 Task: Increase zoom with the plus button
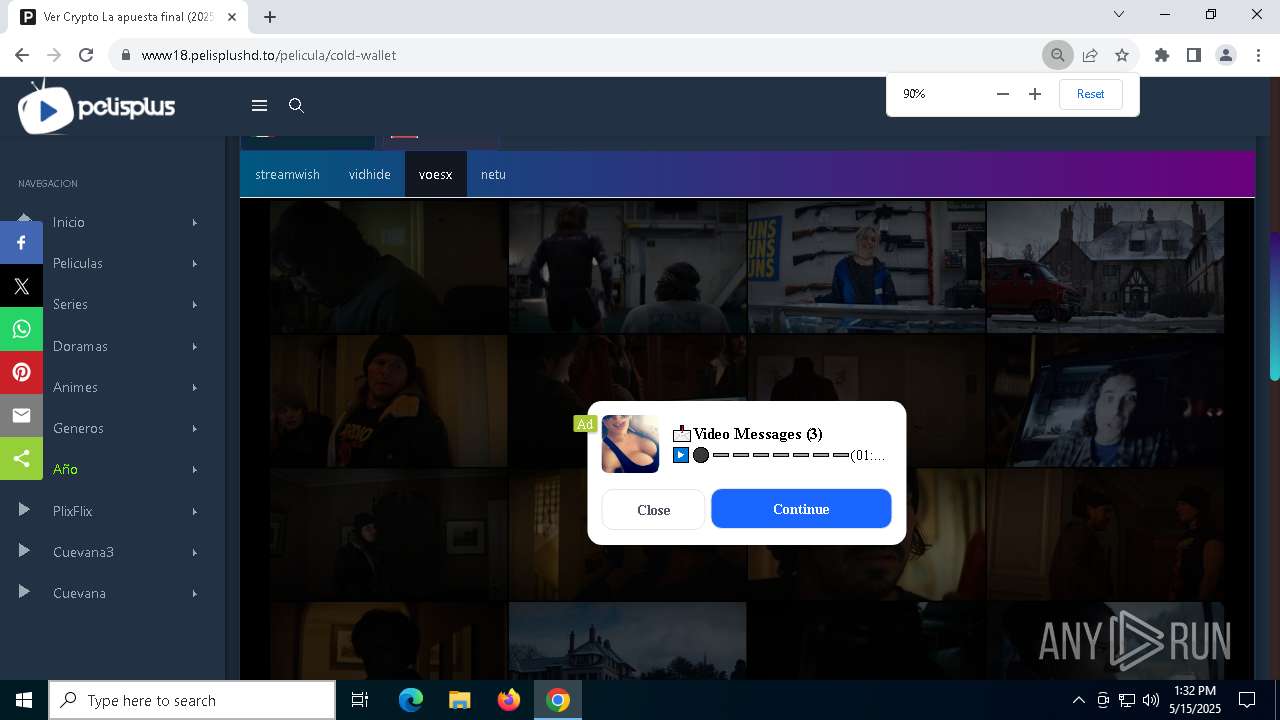pos(1035,94)
